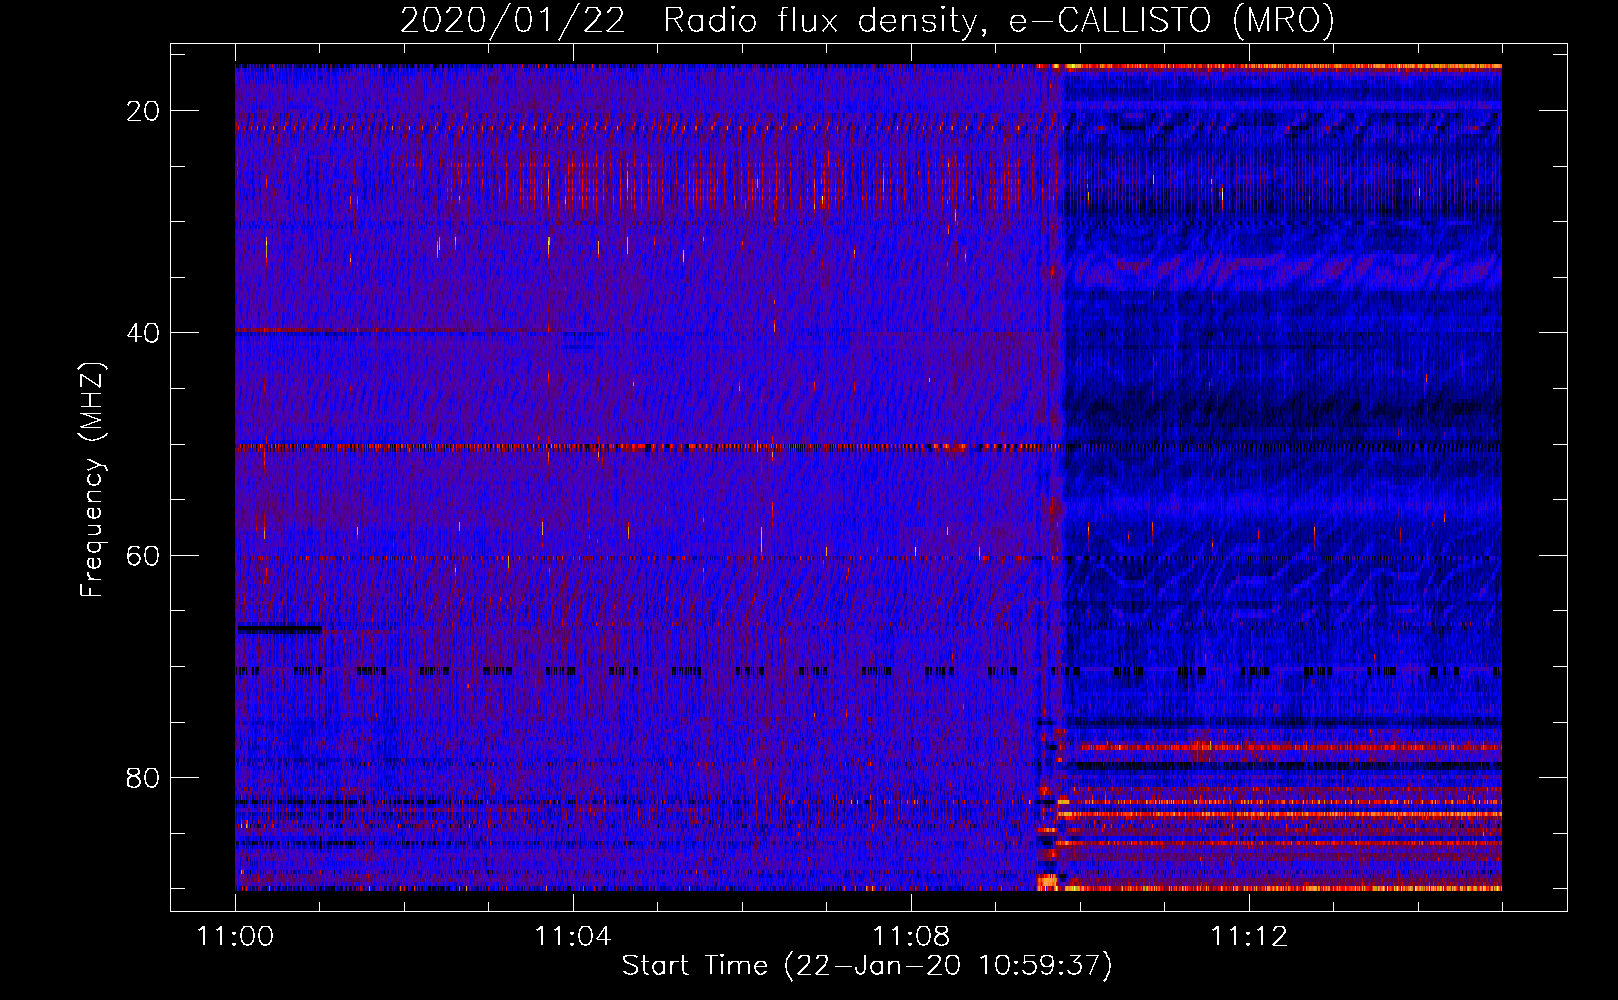Click the 20 MHz frequency tick label
This screenshot has width=1618, height=1000.
[143, 111]
